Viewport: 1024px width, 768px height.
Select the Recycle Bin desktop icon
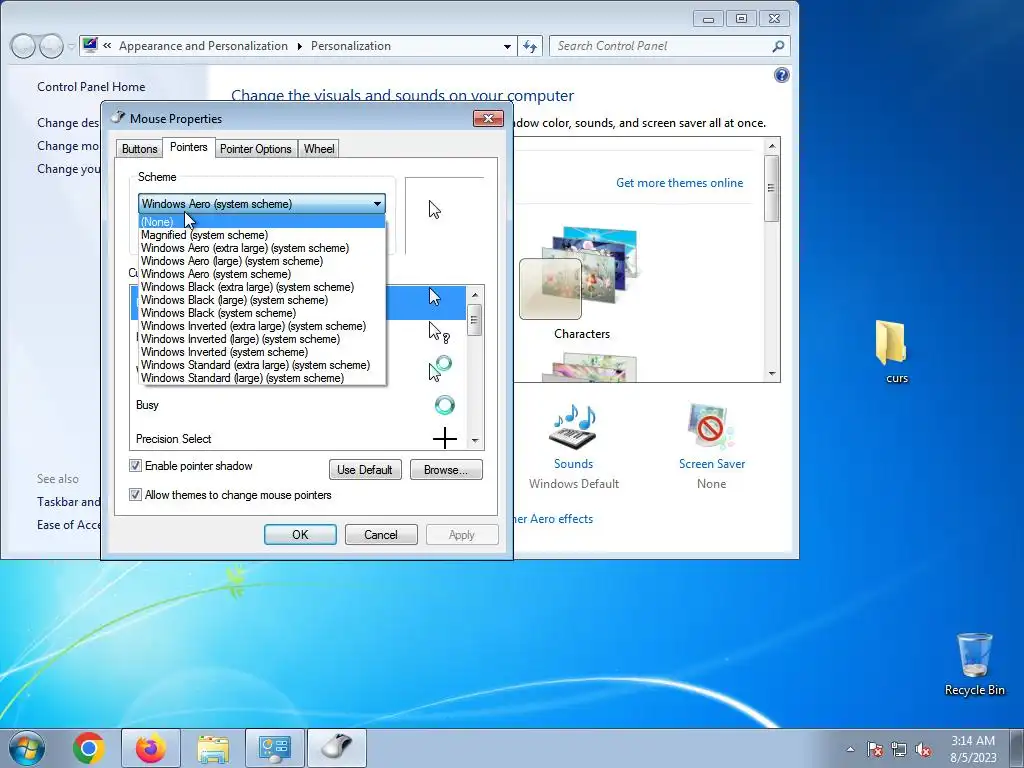pos(974,665)
